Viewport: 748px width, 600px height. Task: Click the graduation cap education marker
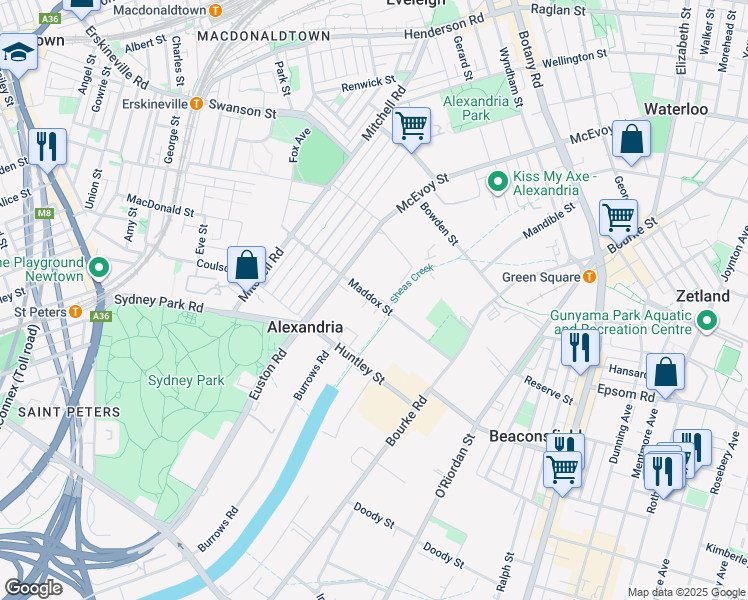point(17,52)
